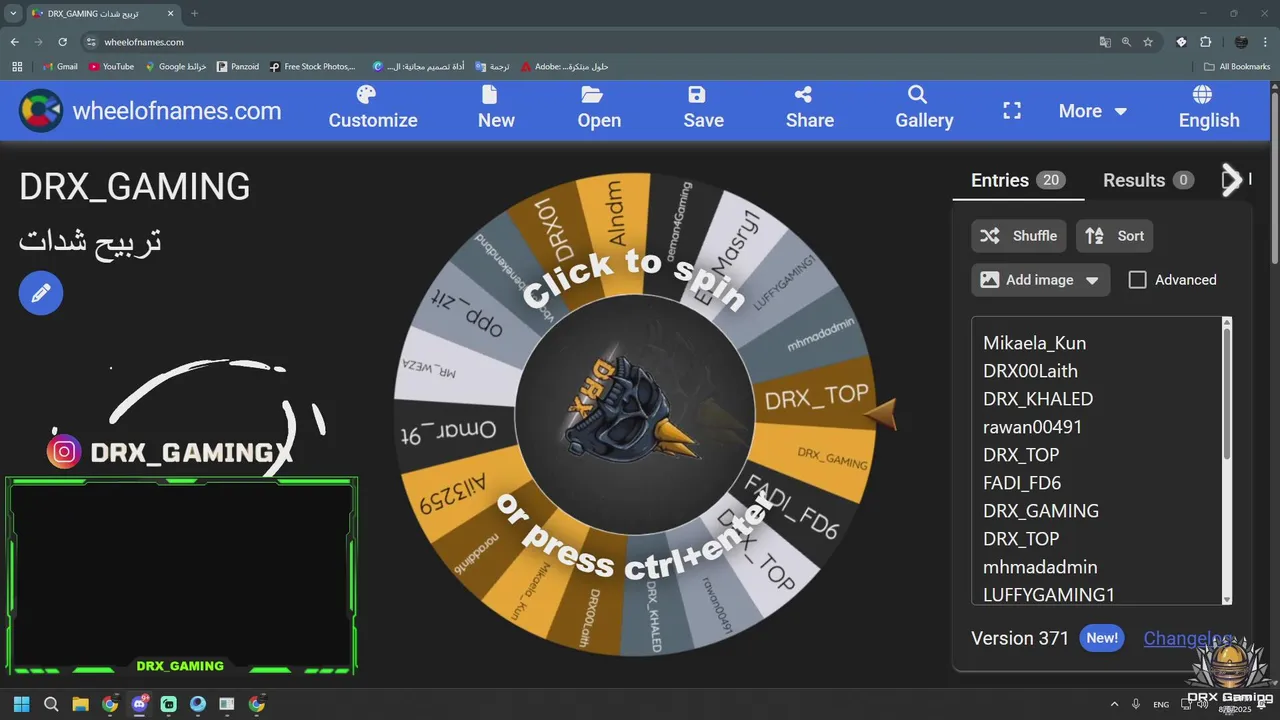Open a saved wheel with Open
The height and width of the screenshot is (720, 1280).
599,108
